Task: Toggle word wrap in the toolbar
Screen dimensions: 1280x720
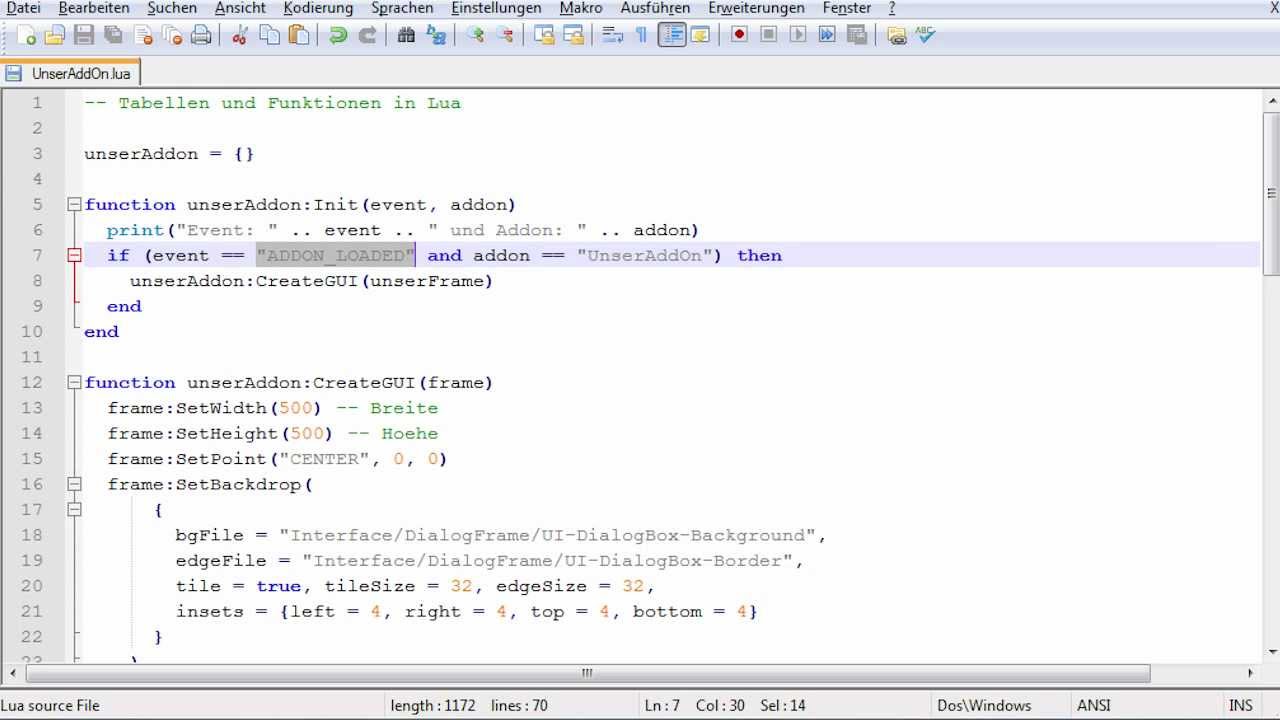Action: tap(612, 35)
